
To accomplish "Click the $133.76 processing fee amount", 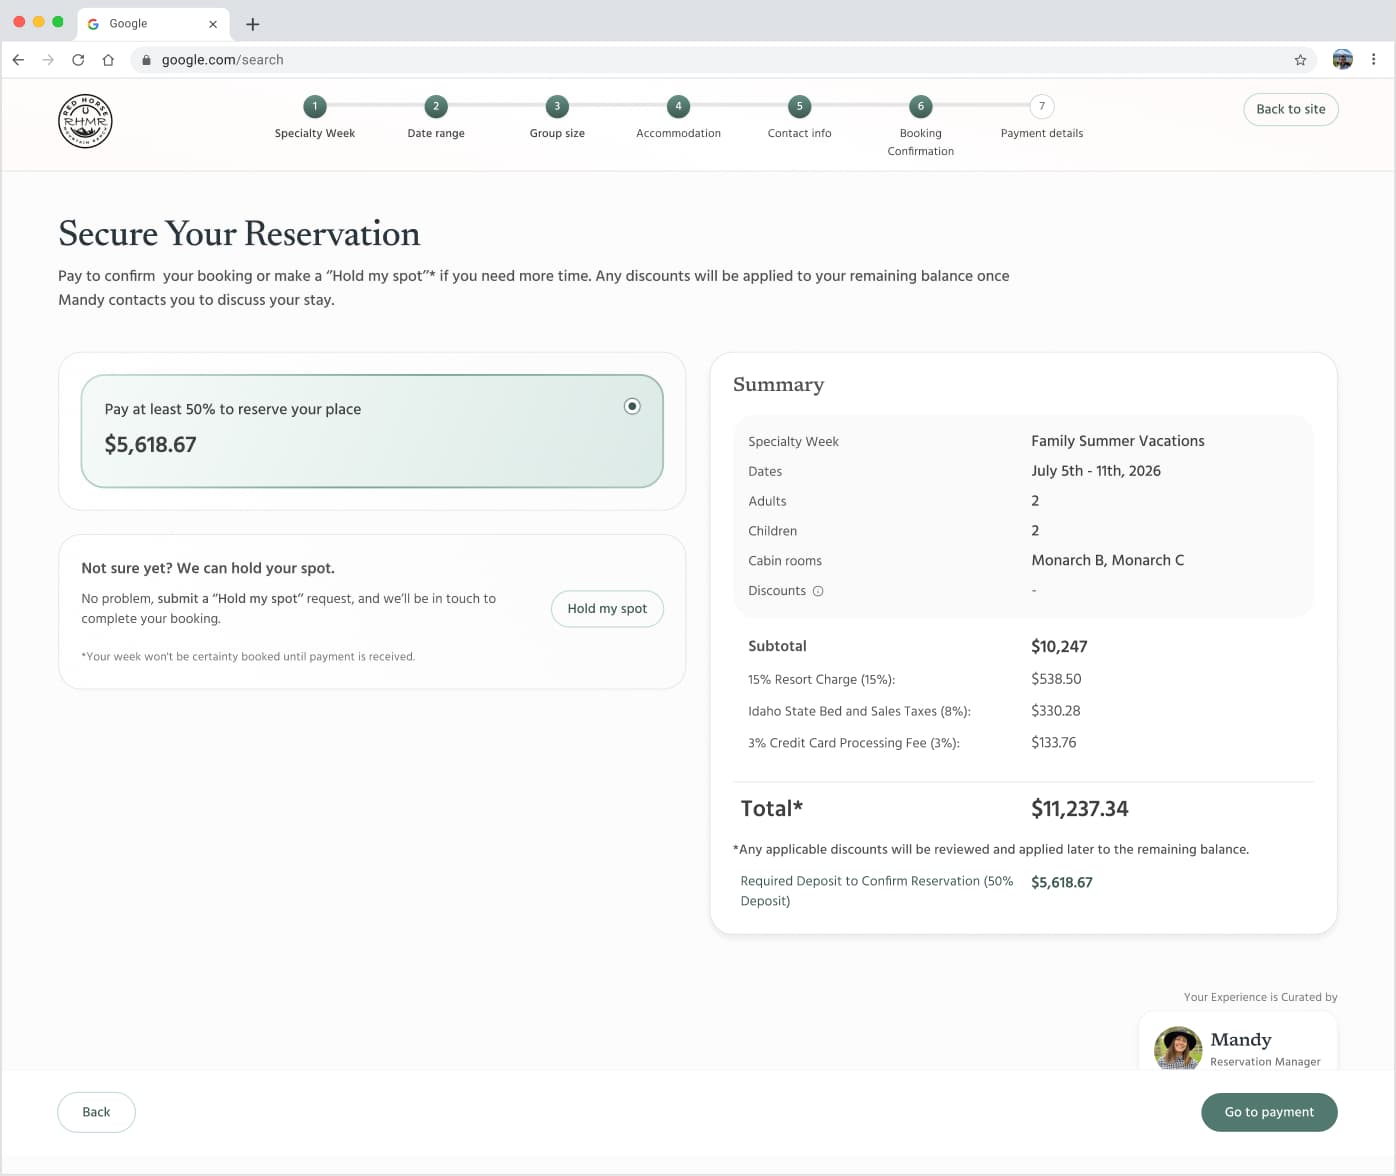I will [x=1054, y=743].
